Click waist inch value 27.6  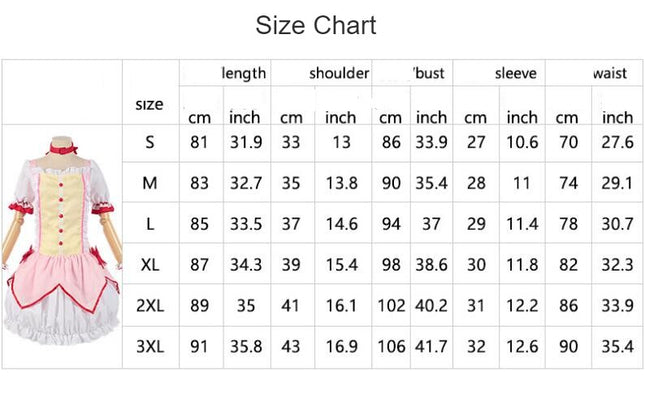coord(617,142)
